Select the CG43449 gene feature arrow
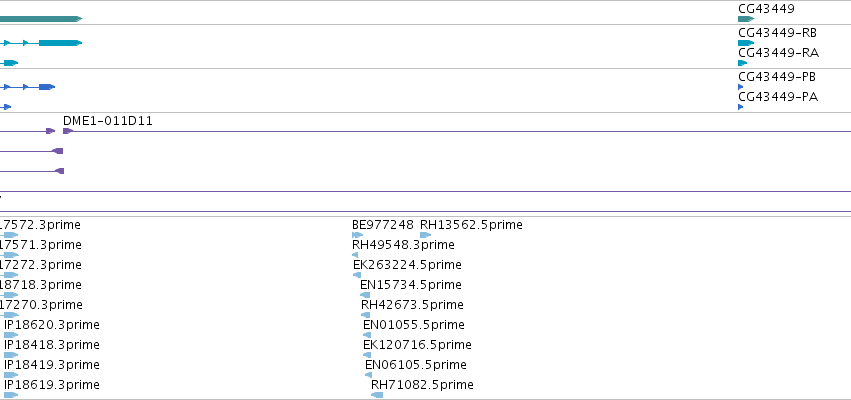 [x=746, y=19]
